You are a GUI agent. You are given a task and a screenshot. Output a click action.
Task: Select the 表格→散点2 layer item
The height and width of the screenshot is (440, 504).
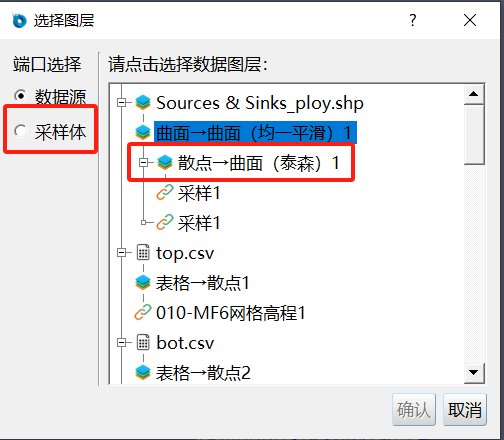click(203, 373)
